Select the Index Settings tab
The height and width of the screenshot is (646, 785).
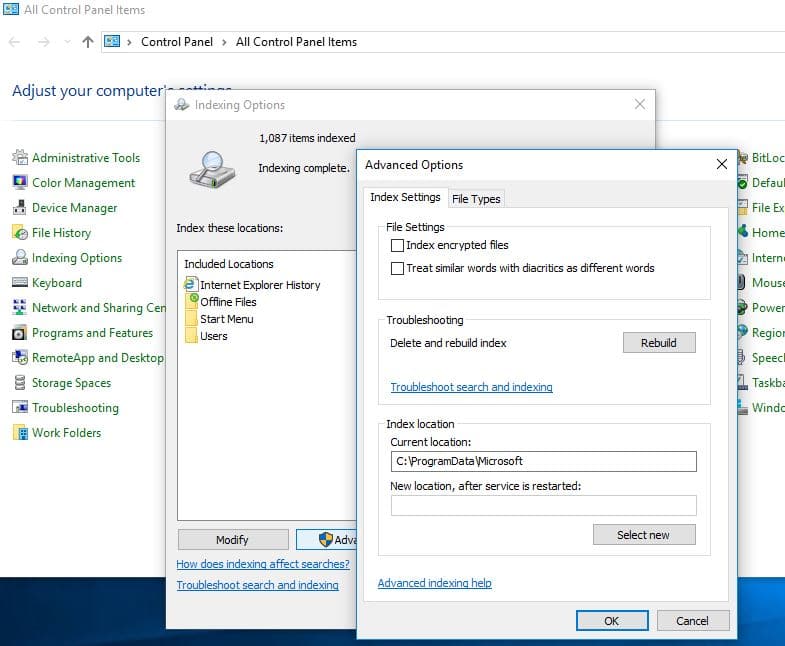pyautogui.click(x=405, y=198)
